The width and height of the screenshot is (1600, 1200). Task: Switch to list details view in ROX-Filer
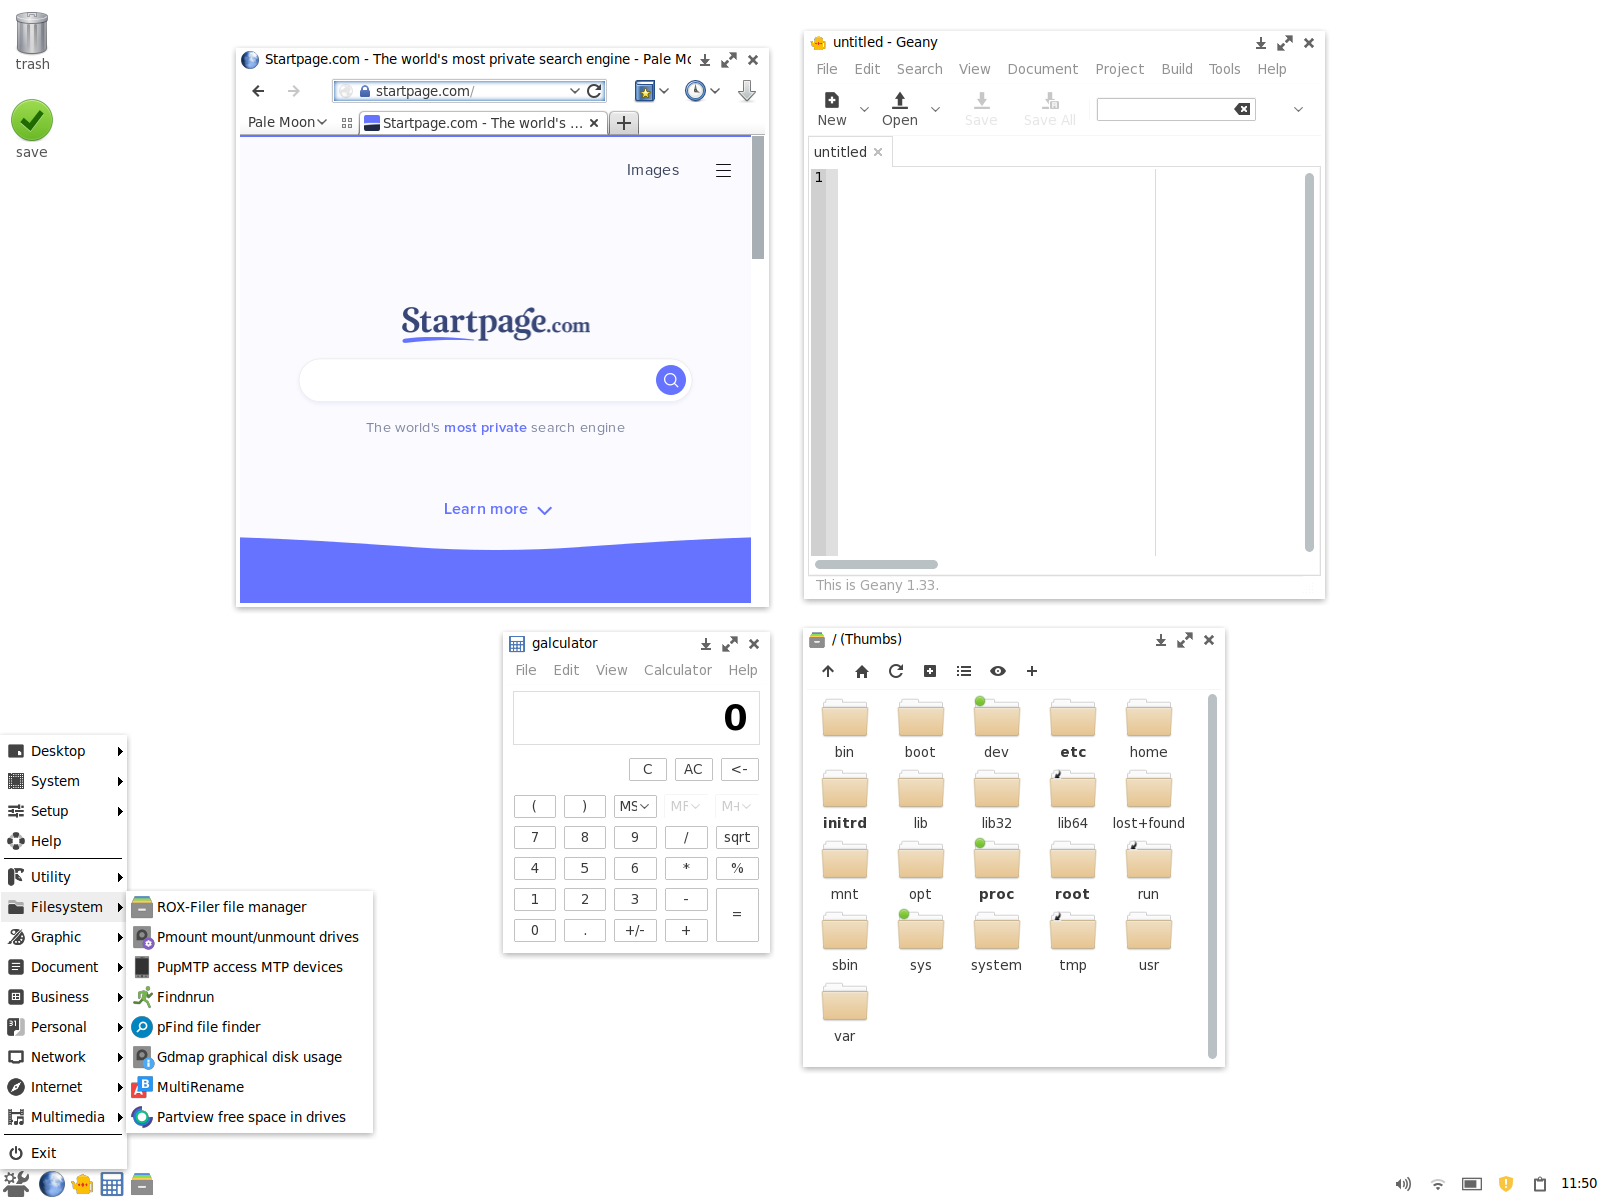tap(964, 671)
